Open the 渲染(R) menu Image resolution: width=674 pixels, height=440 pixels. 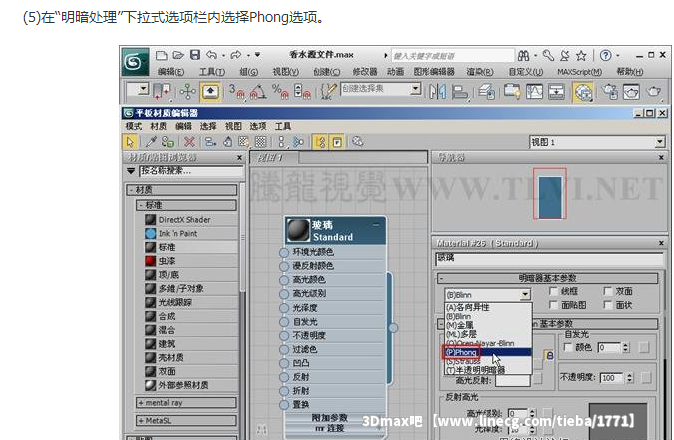point(480,72)
